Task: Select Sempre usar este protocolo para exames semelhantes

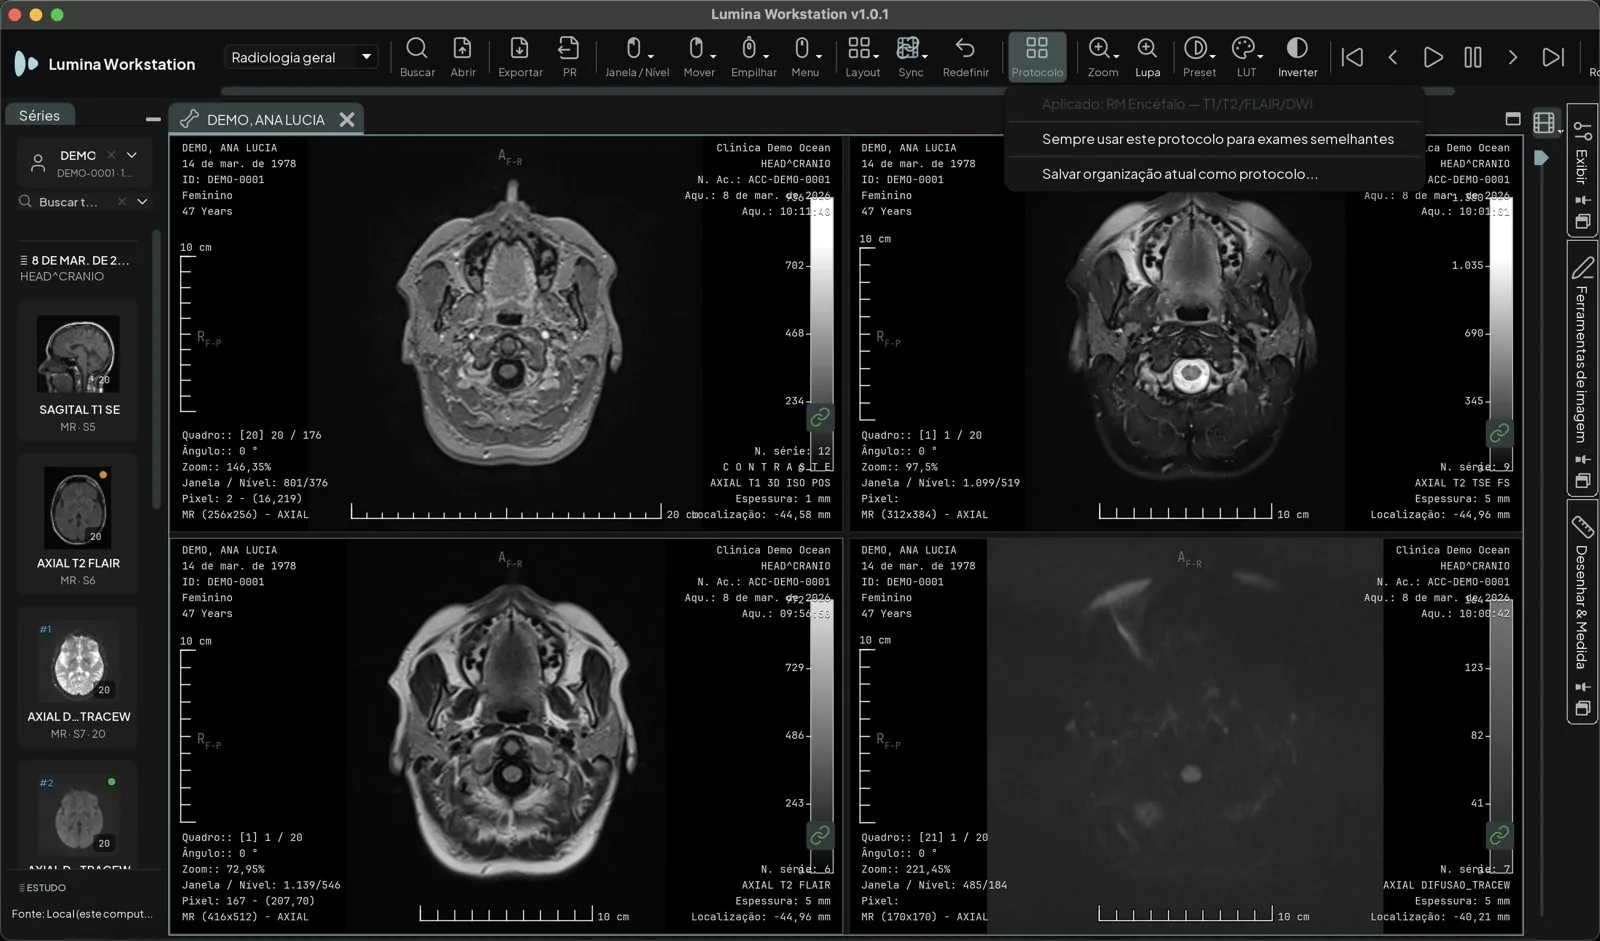Action: pyautogui.click(x=1217, y=139)
